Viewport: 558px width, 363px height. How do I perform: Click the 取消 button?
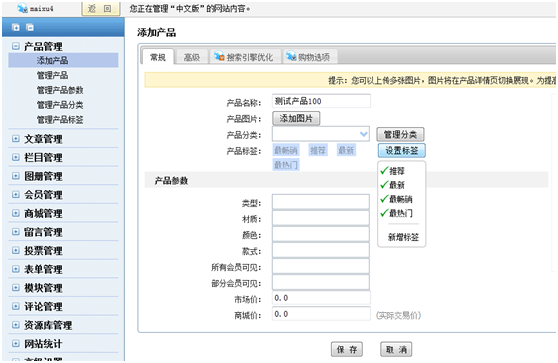tap(396, 349)
